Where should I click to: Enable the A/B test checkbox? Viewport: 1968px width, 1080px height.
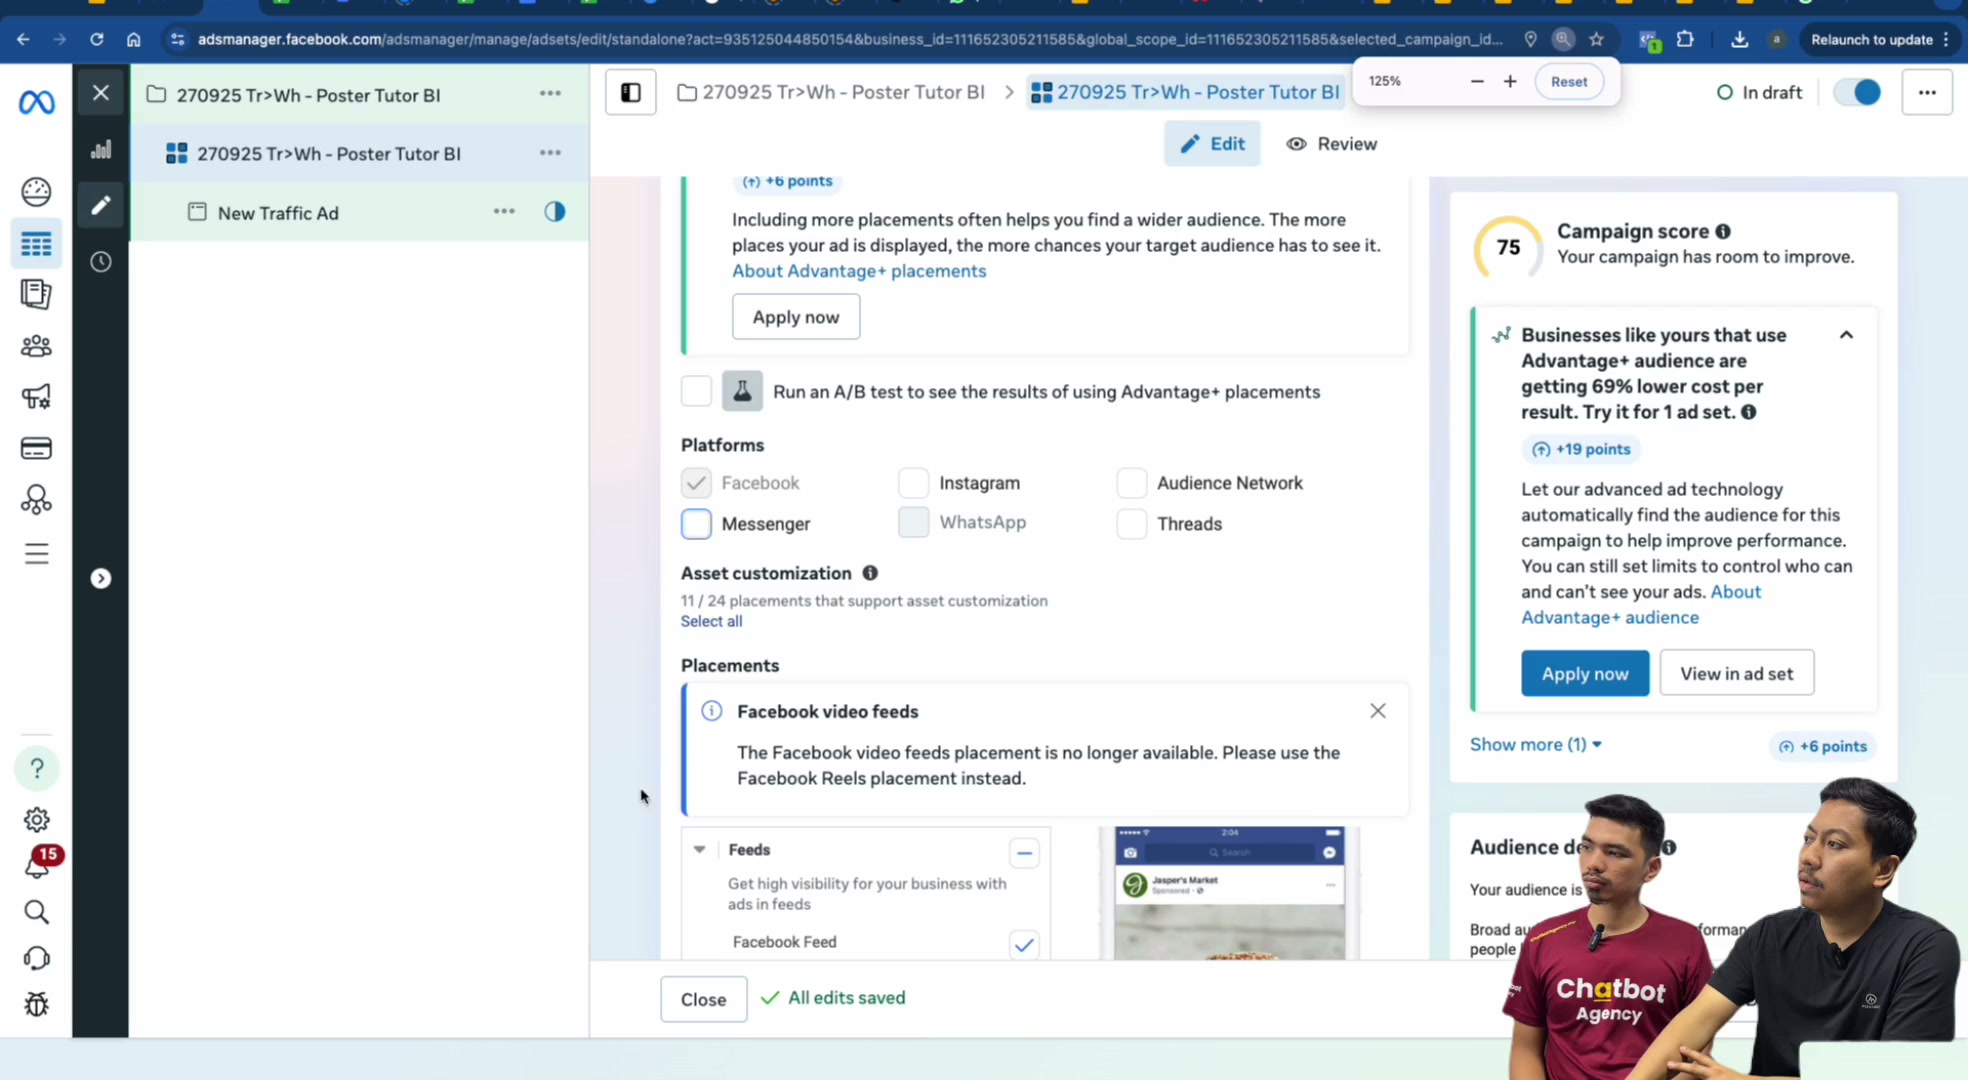coord(696,391)
